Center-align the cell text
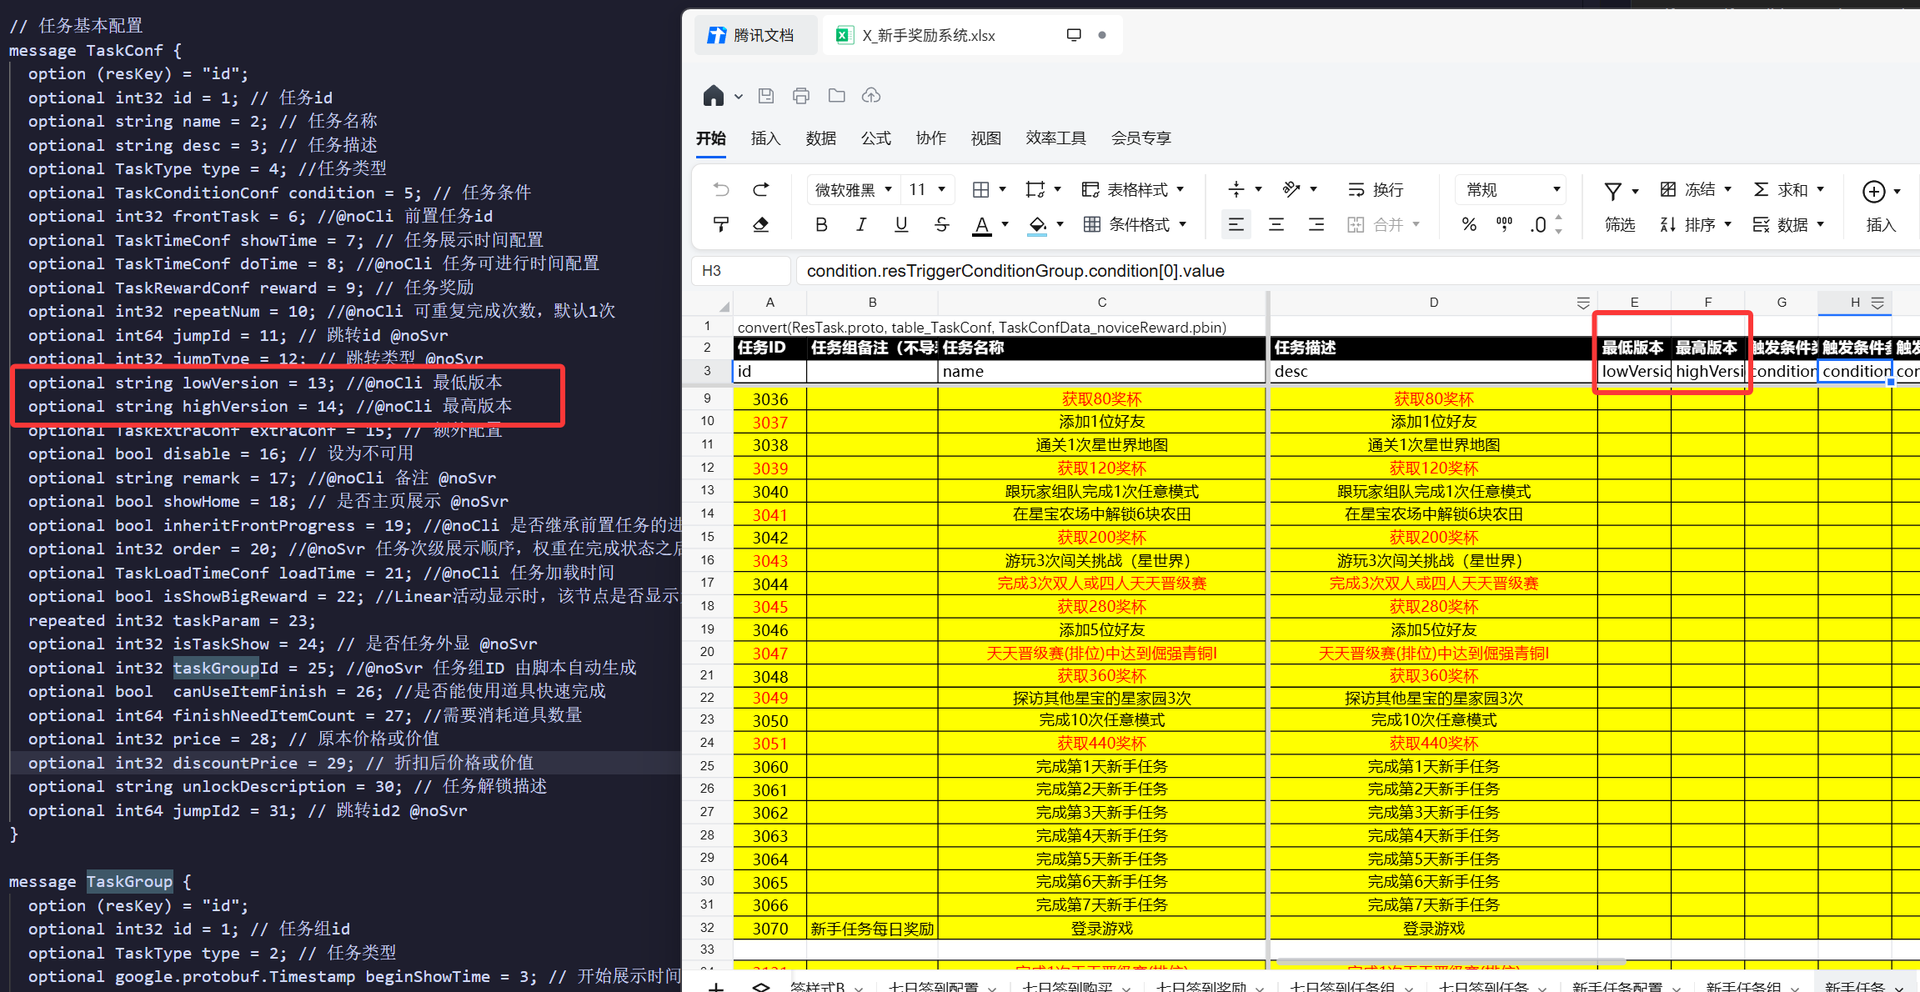 (x=1276, y=225)
